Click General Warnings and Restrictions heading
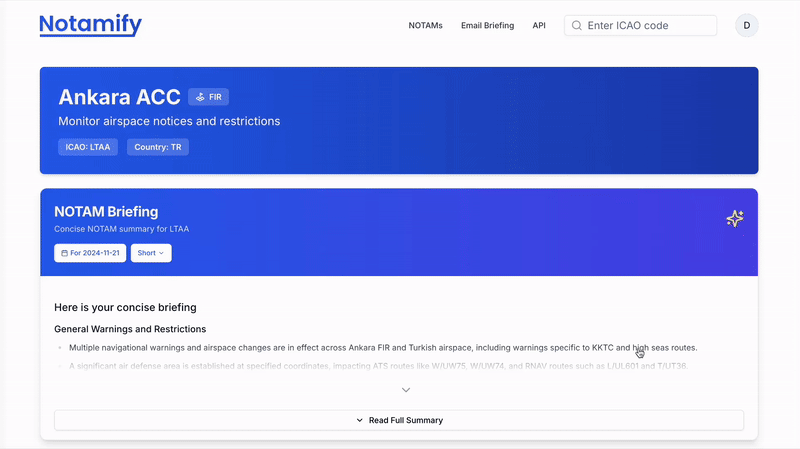Image resolution: width=800 pixels, height=449 pixels. pyautogui.click(x=130, y=329)
